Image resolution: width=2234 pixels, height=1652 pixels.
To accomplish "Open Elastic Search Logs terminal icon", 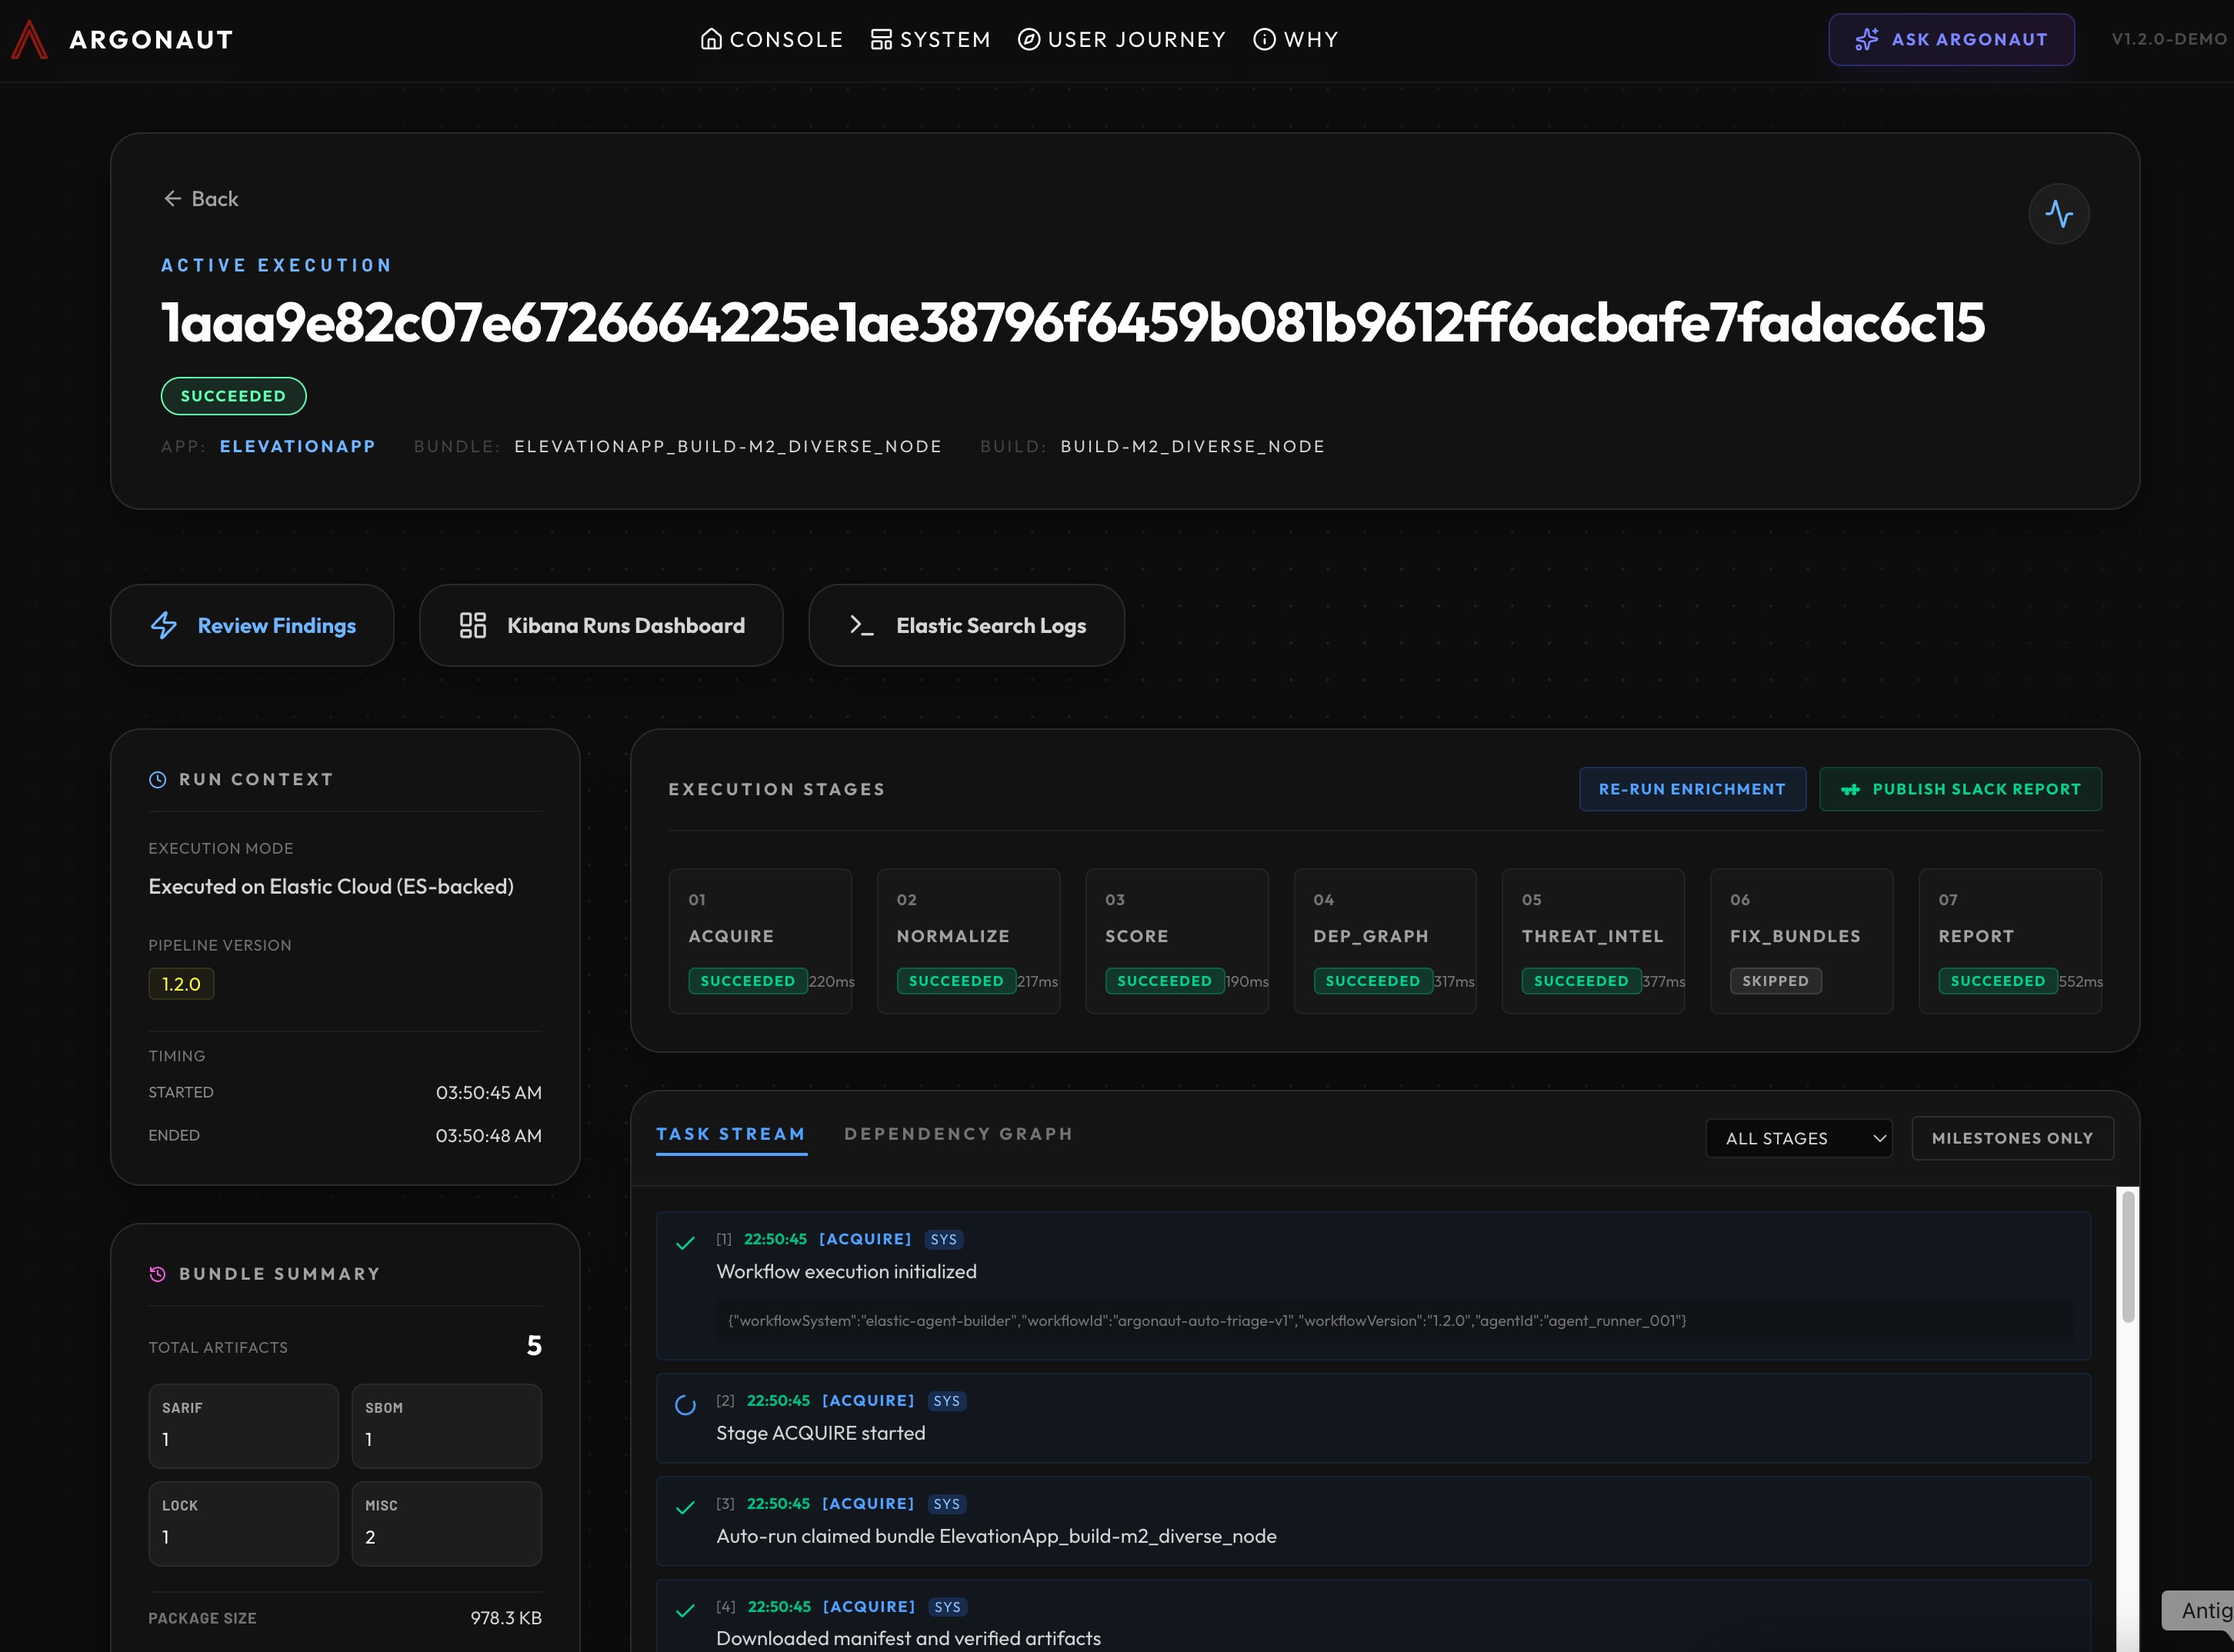I will (966, 626).
